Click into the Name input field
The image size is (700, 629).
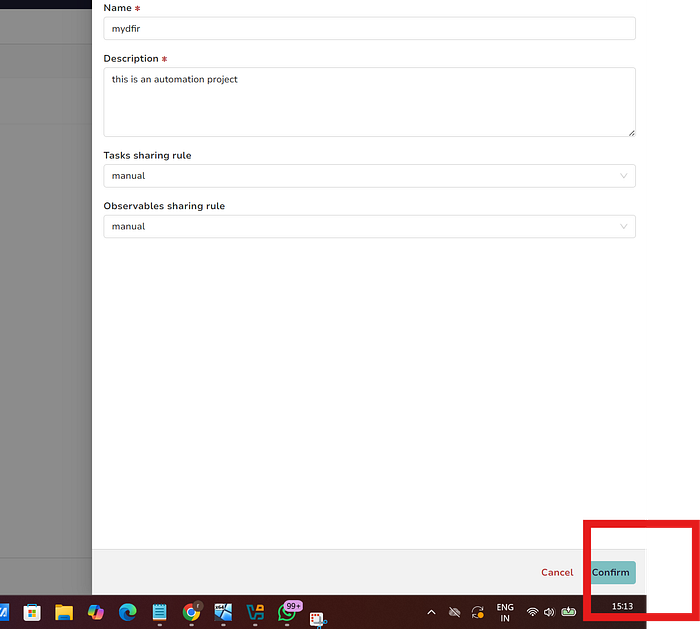[369, 29]
